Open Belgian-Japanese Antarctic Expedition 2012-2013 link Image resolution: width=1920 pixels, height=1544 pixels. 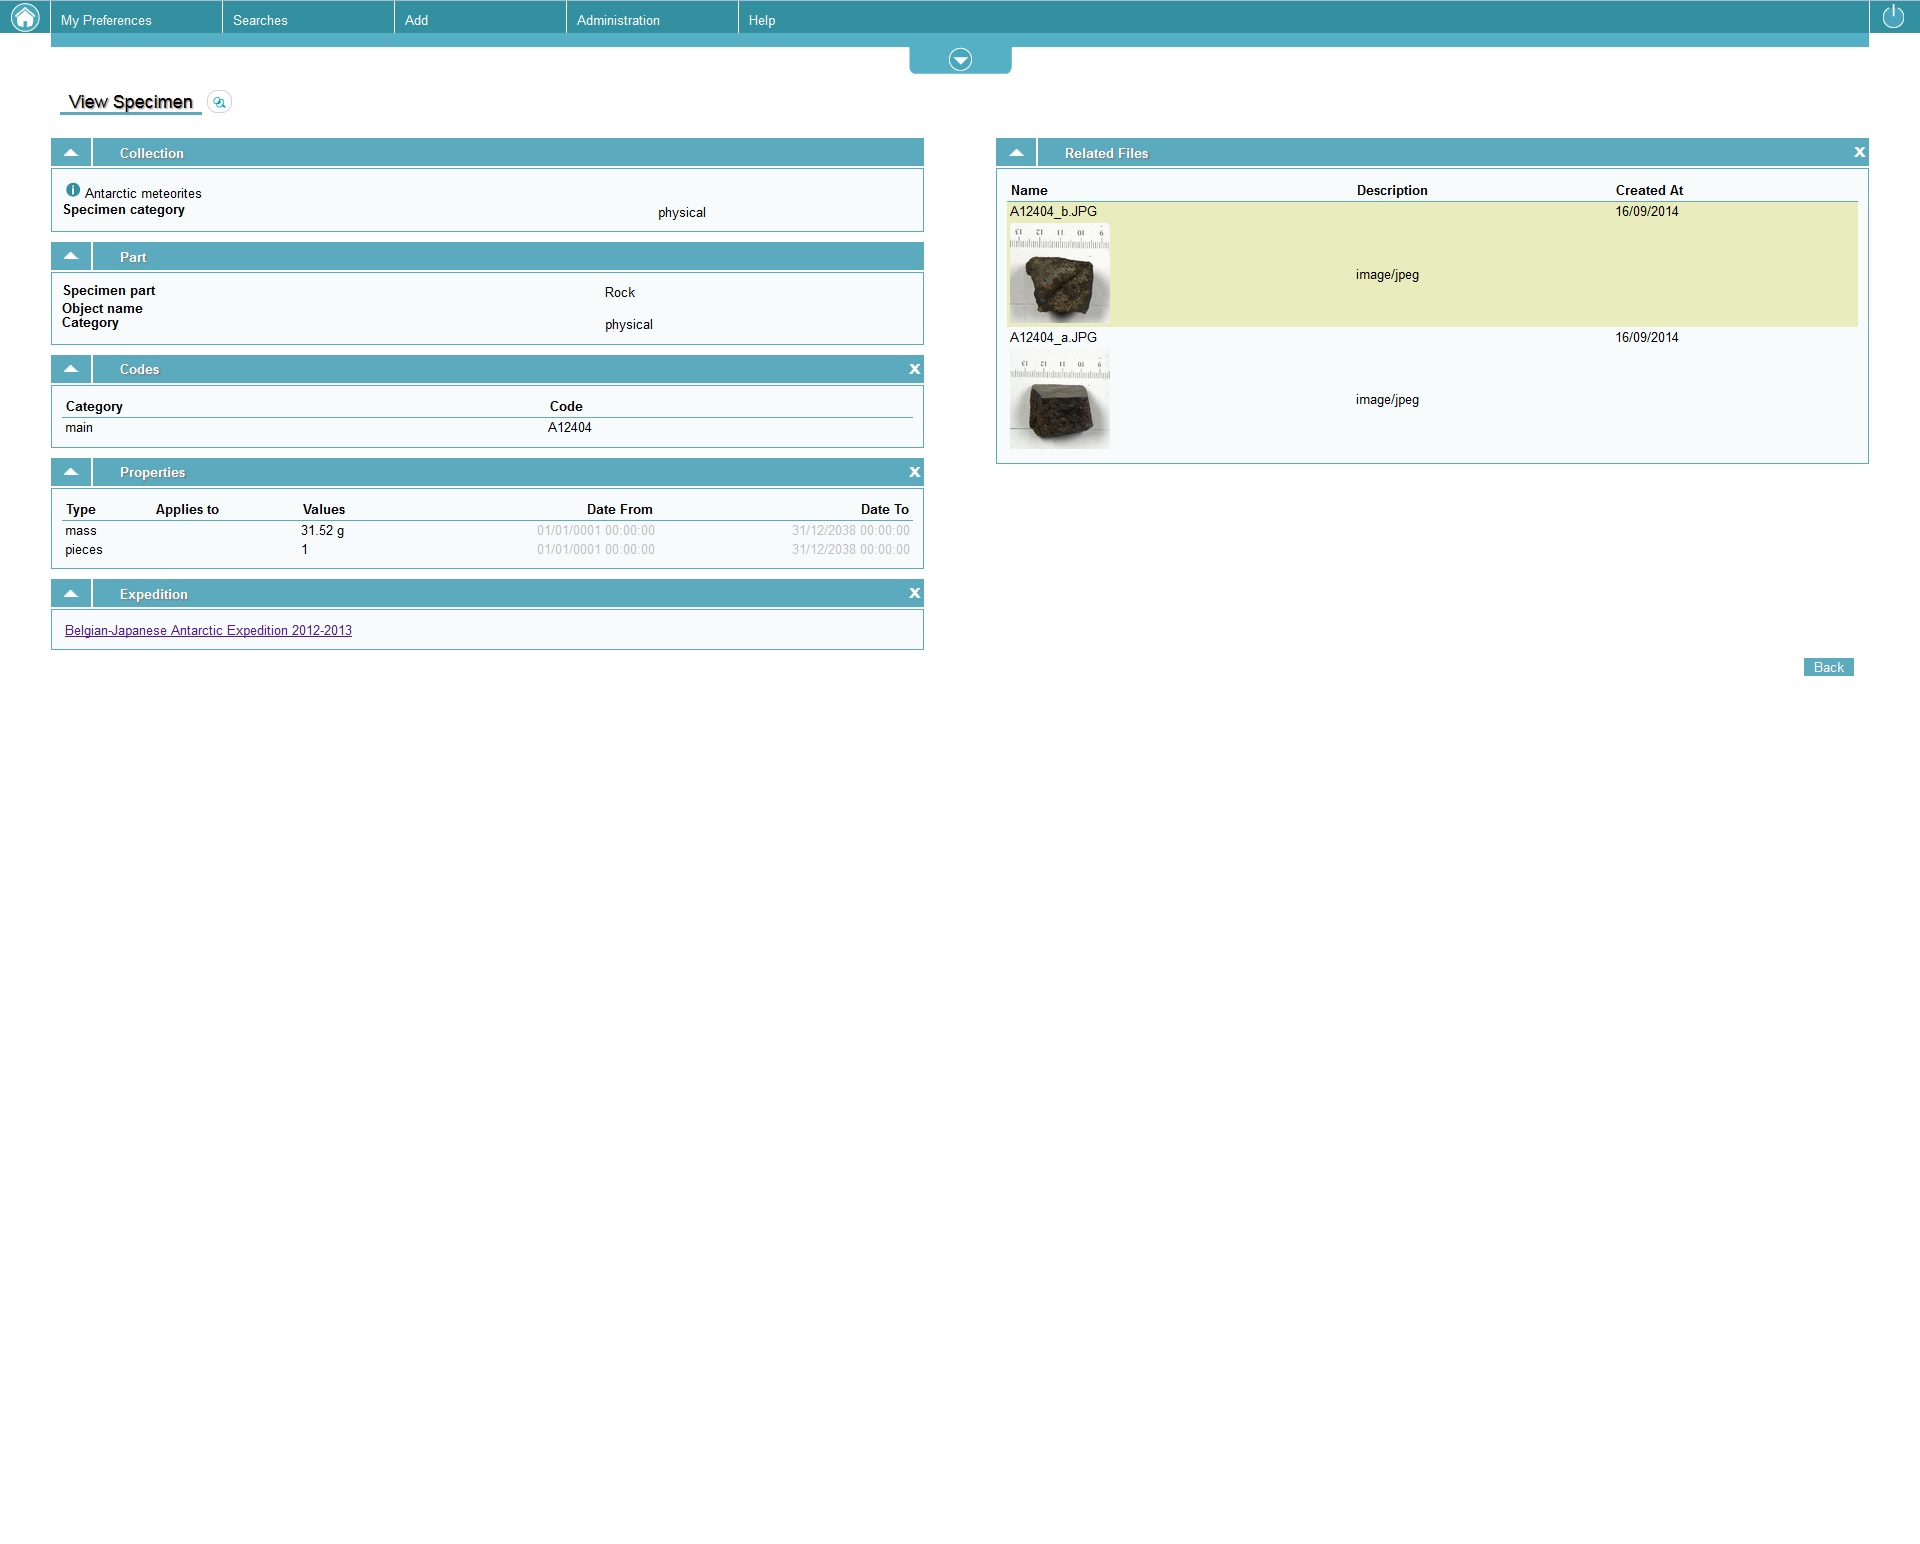point(208,630)
